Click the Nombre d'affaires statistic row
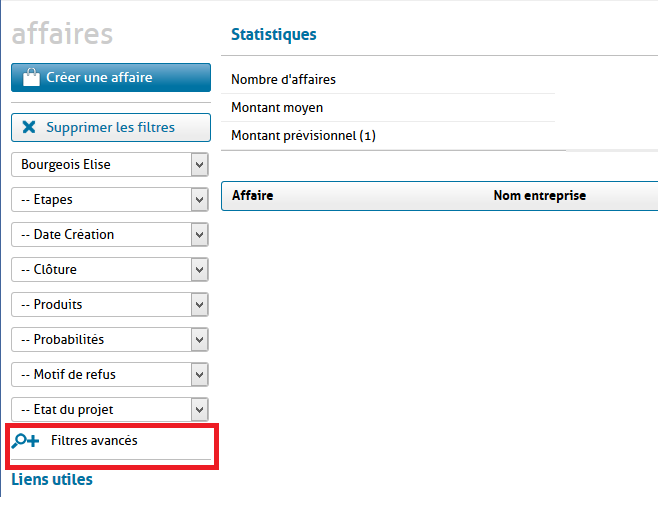The width and height of the screenshot is (658, 512). [283, 79]
